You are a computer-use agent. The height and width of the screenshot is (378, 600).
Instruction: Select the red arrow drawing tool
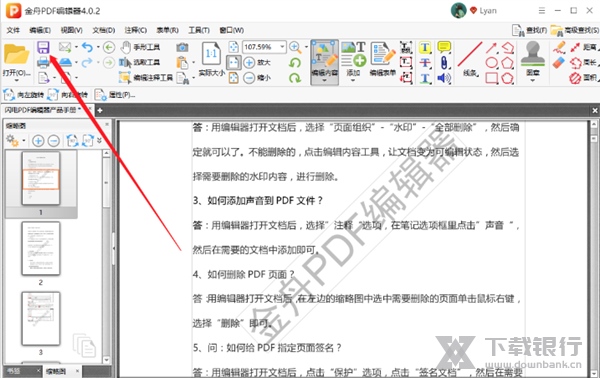point(492,47)
